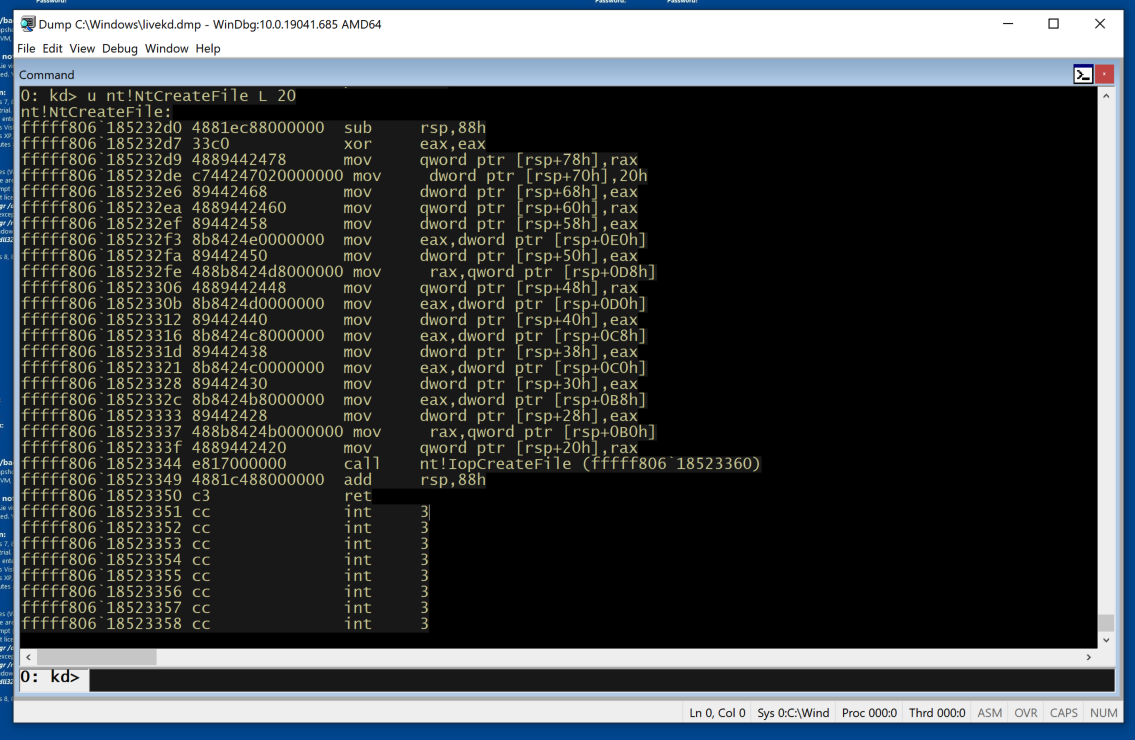Open the View menu
This screenshot has width=1135, height=740.
(x=82, y=49)
